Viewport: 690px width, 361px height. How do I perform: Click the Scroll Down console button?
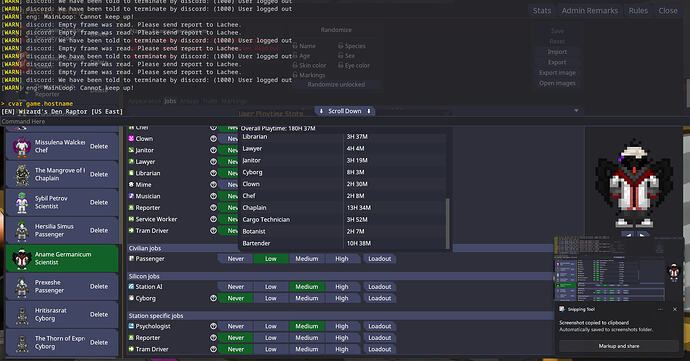[345, 111]
